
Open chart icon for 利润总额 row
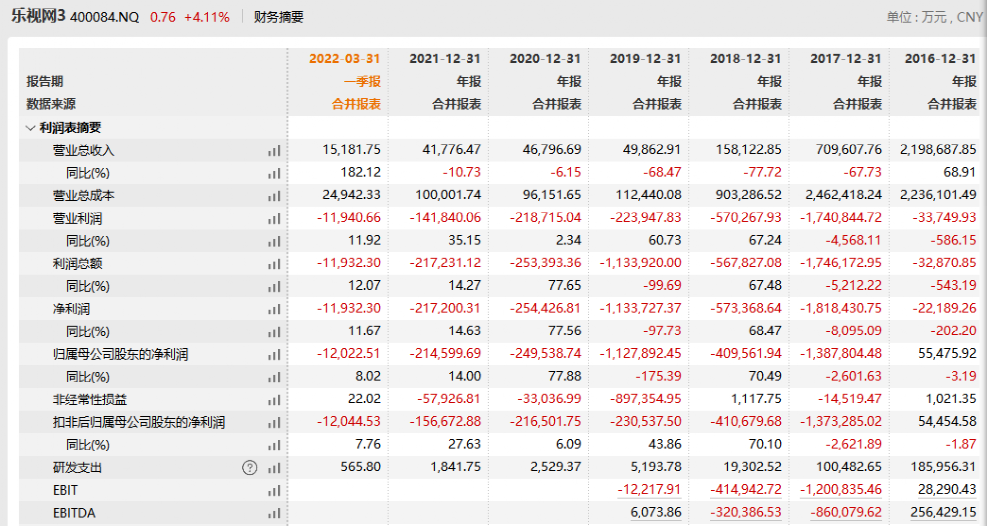click(274, 264)
